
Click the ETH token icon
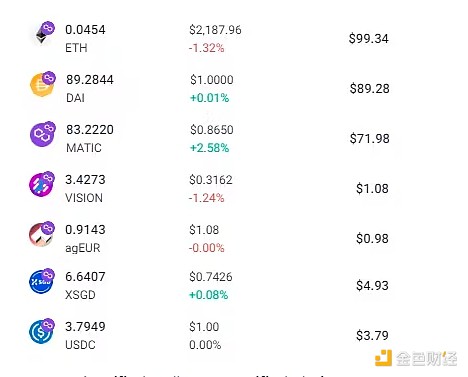44,34
